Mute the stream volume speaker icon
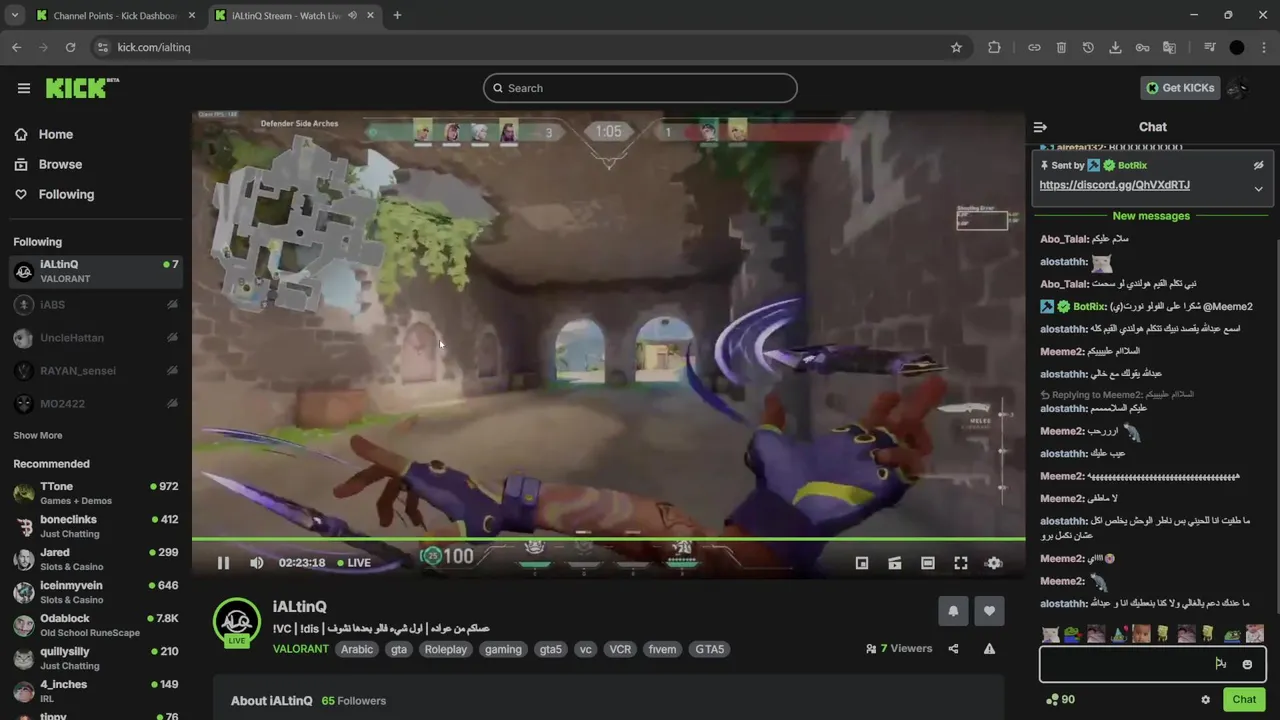This screenshot has width=1280, height=720. pos(257,563)
